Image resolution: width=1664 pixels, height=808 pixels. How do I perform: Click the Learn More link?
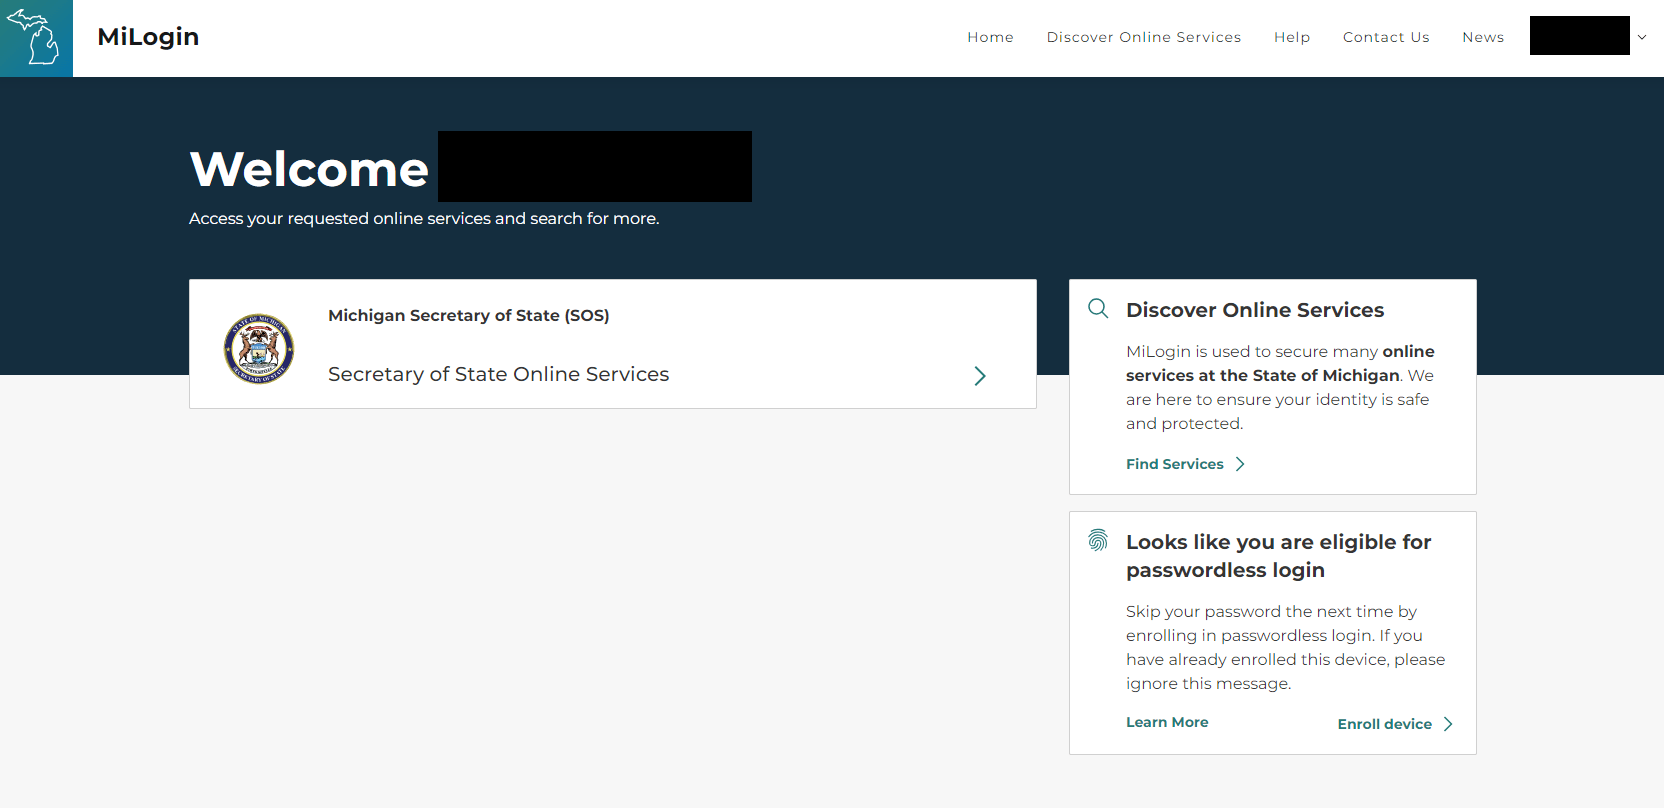[x=1167, y=722]
